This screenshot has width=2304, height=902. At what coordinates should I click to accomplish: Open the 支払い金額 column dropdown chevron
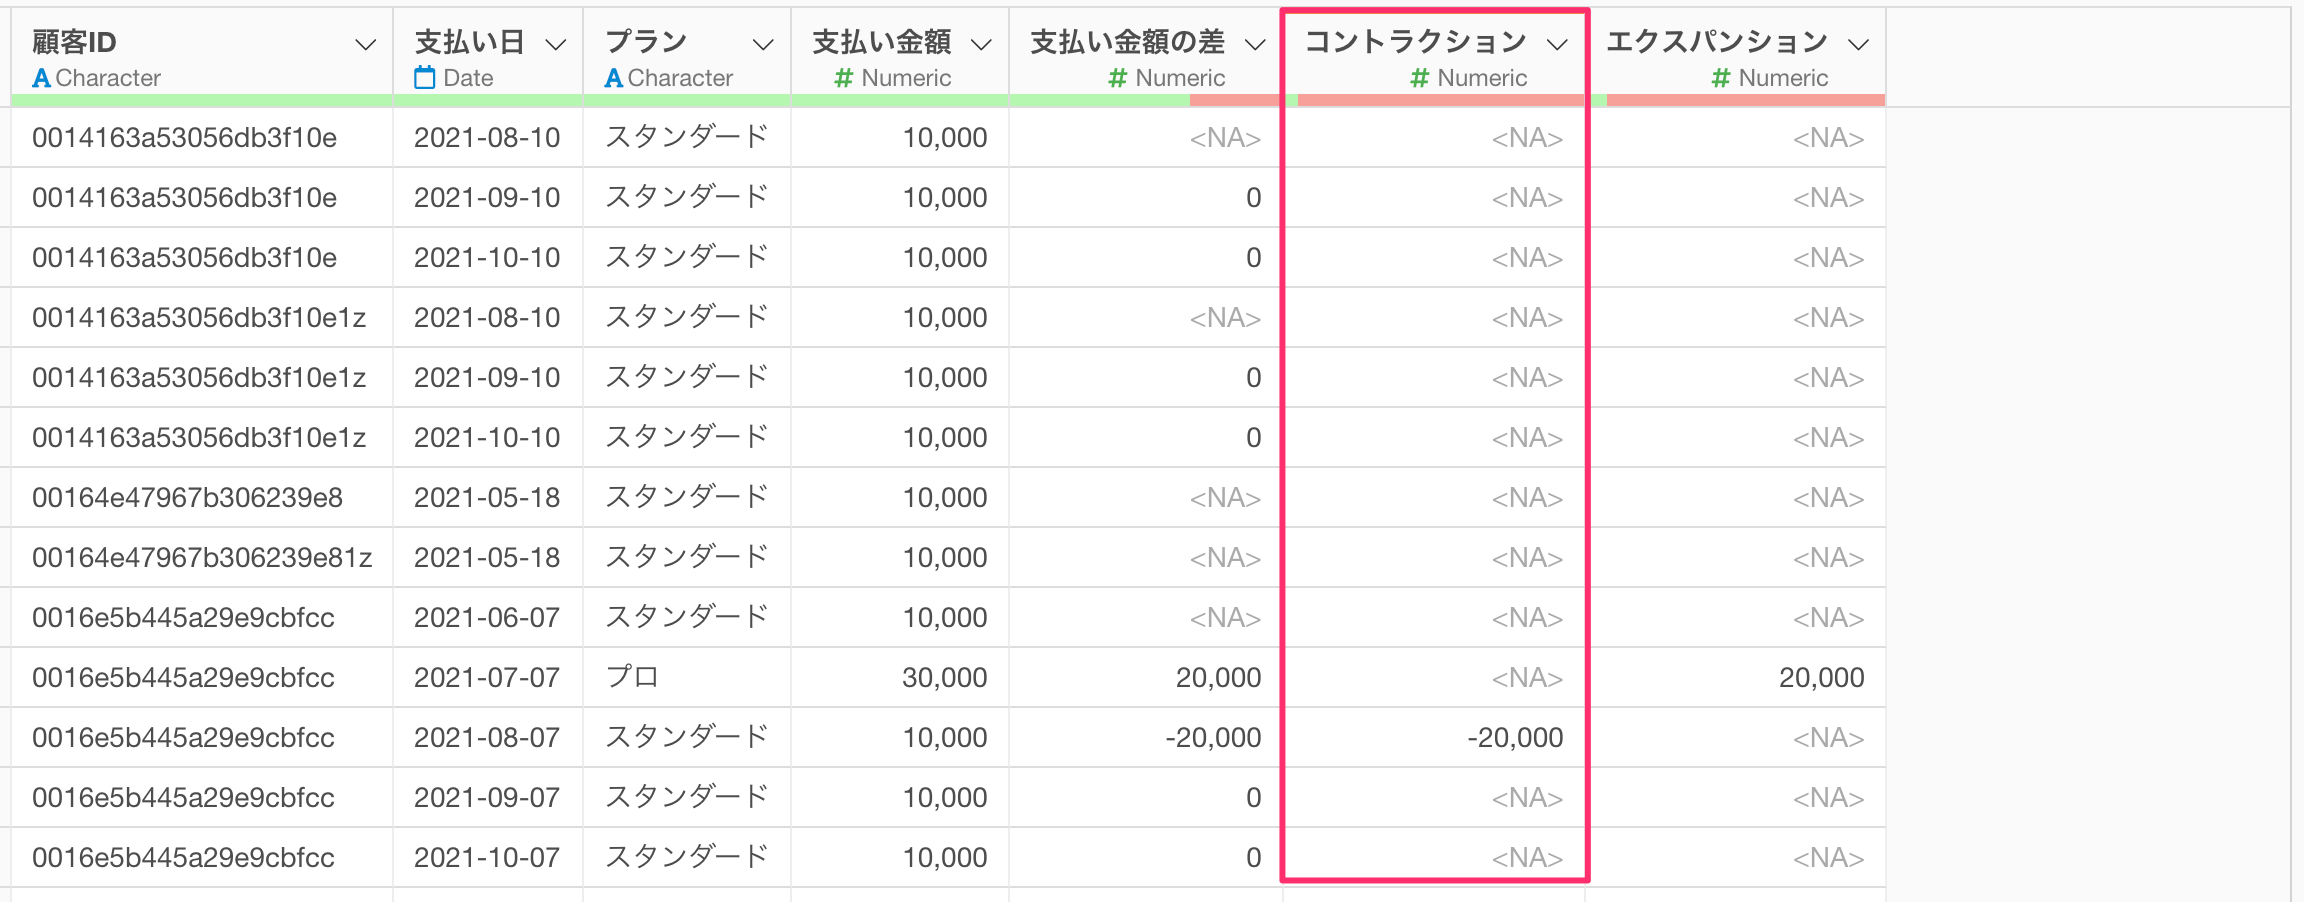[x=982, y=44]
